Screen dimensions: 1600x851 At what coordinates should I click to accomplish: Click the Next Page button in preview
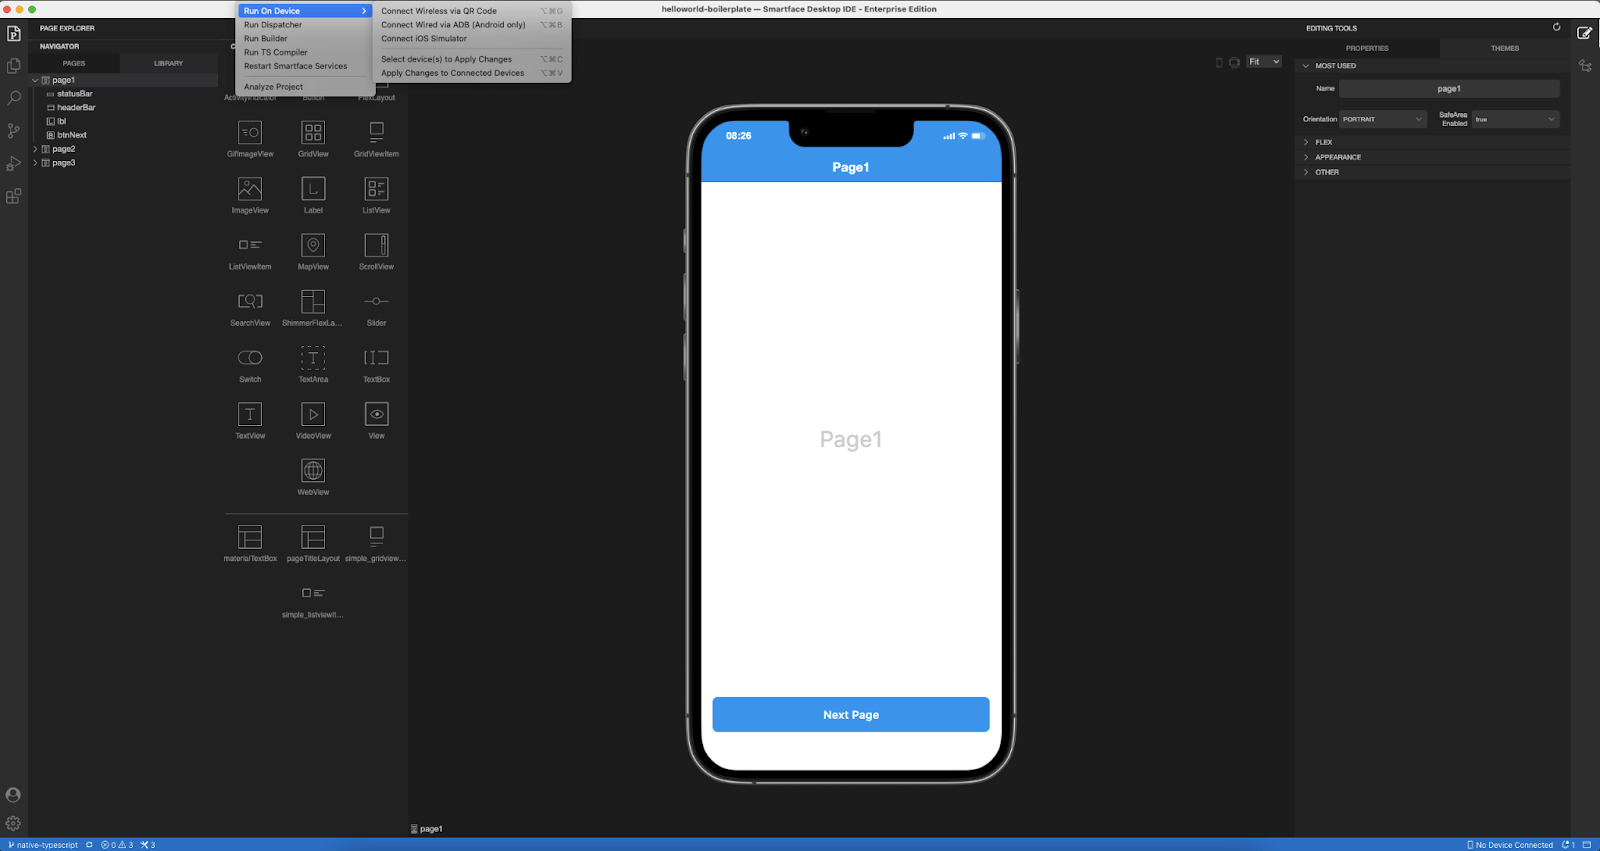tap(851, 715)
